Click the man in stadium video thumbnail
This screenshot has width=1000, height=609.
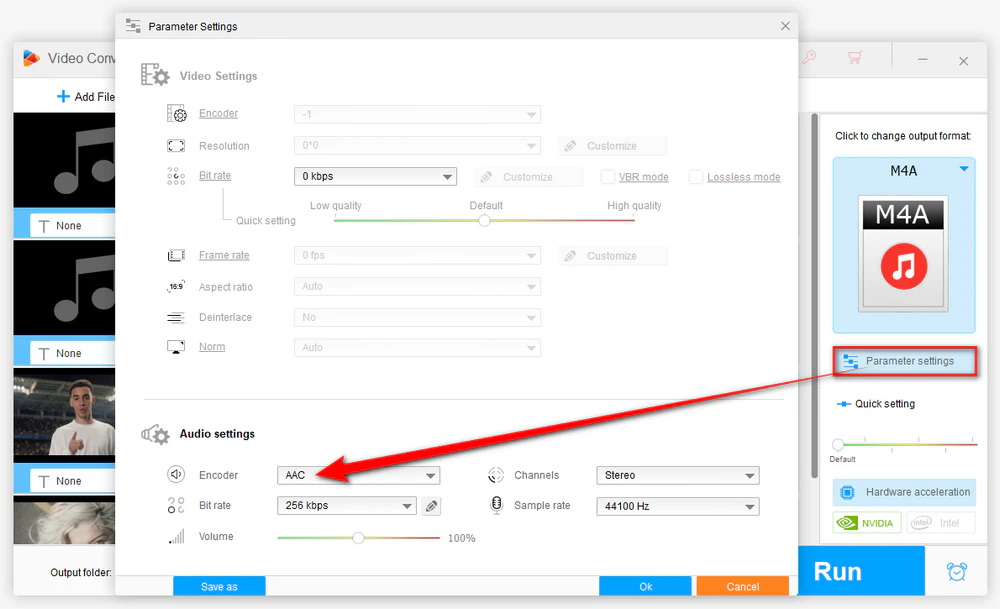(x=64, y=412)
